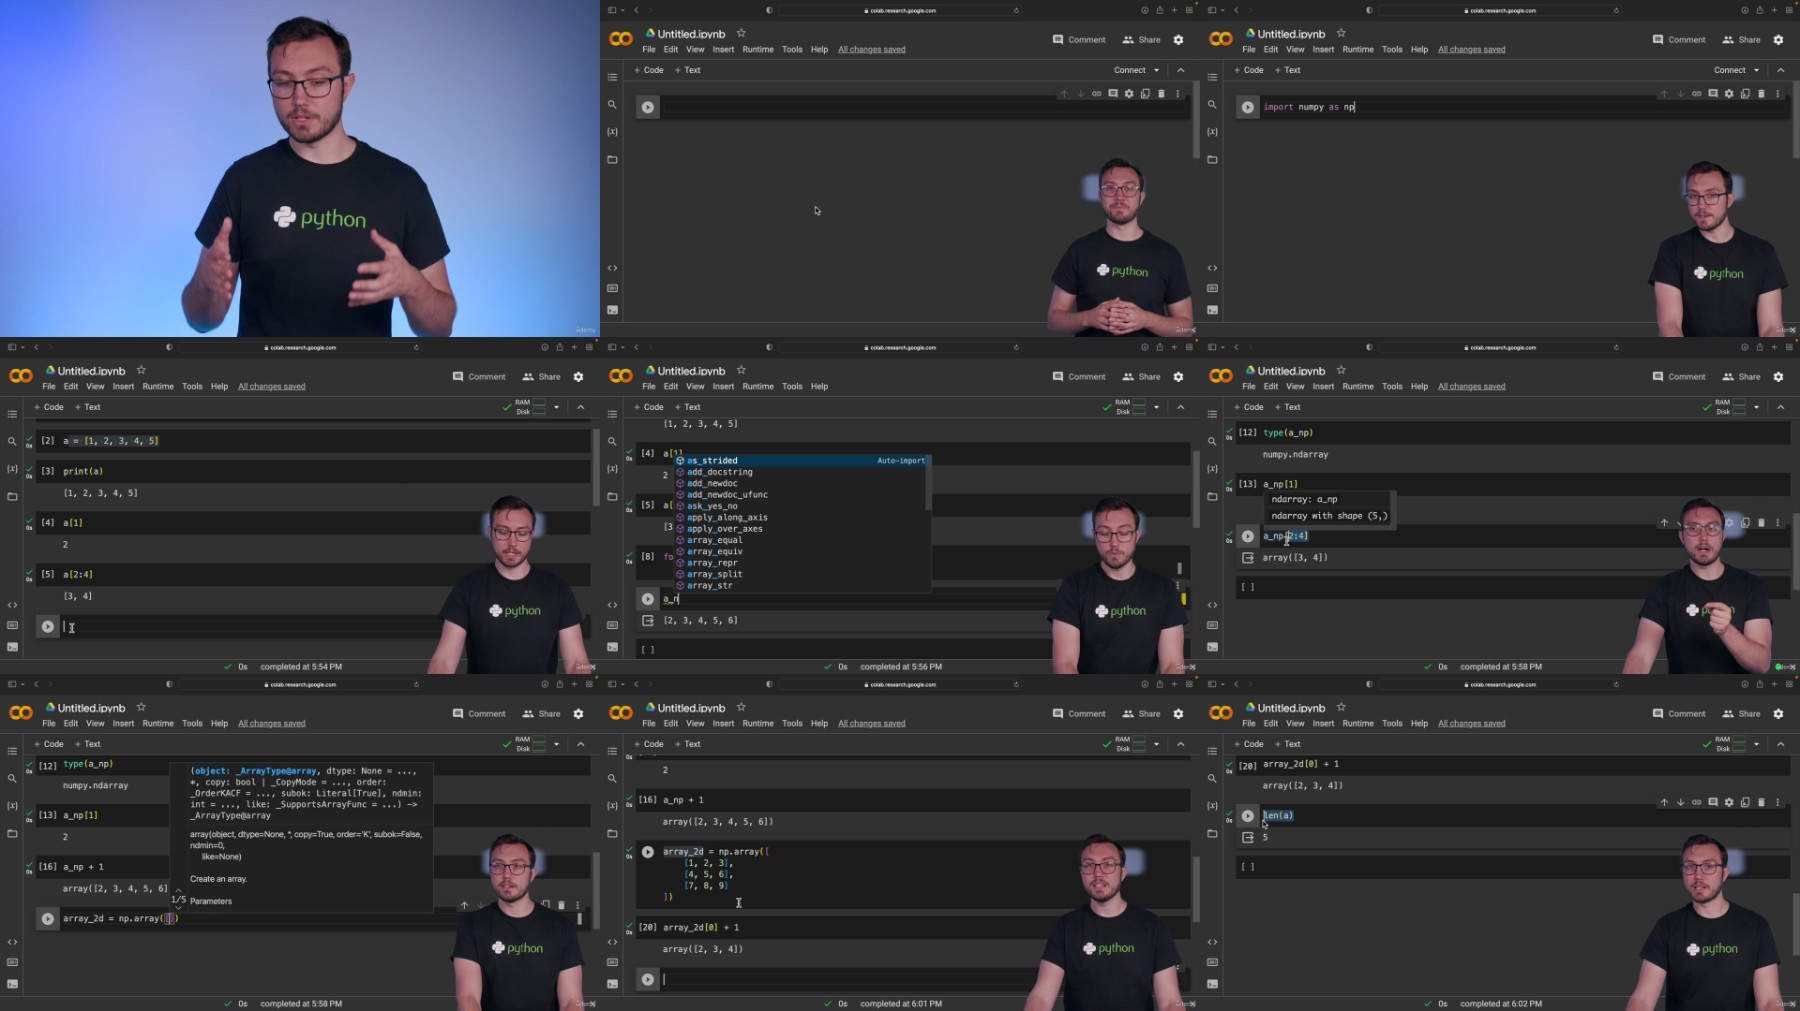Open RAM/Disk dropdown arrow in 5:54 PM notebook
This screenshot has width=1800, height=1011.
coord(556,407)
